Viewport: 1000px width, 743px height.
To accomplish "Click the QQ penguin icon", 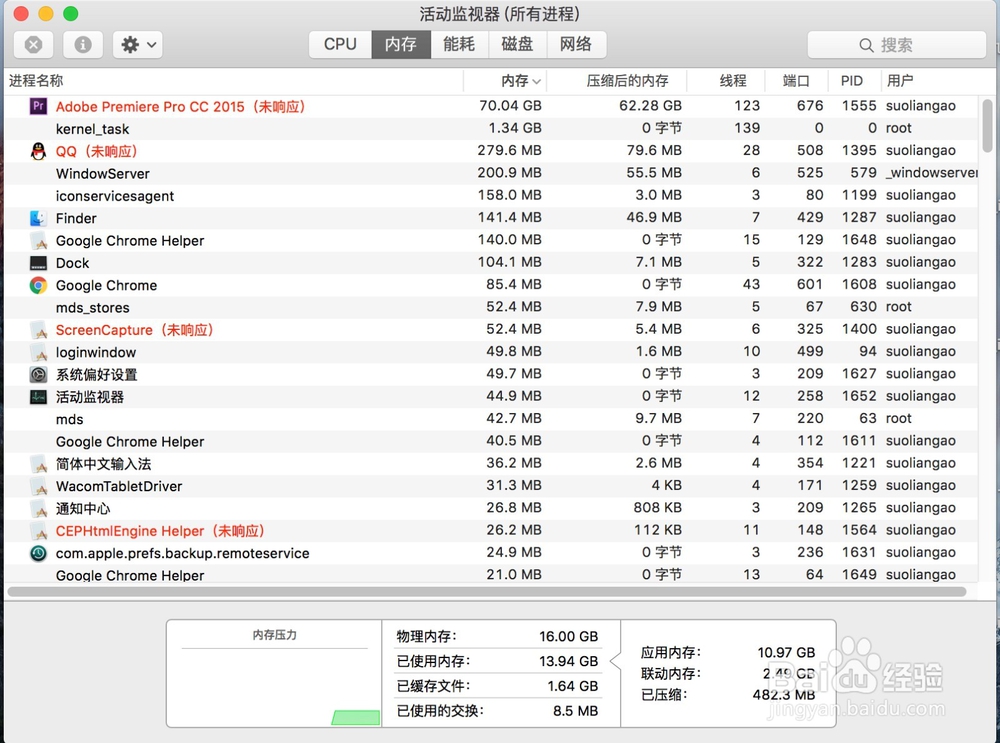I will tap(38, 151).
